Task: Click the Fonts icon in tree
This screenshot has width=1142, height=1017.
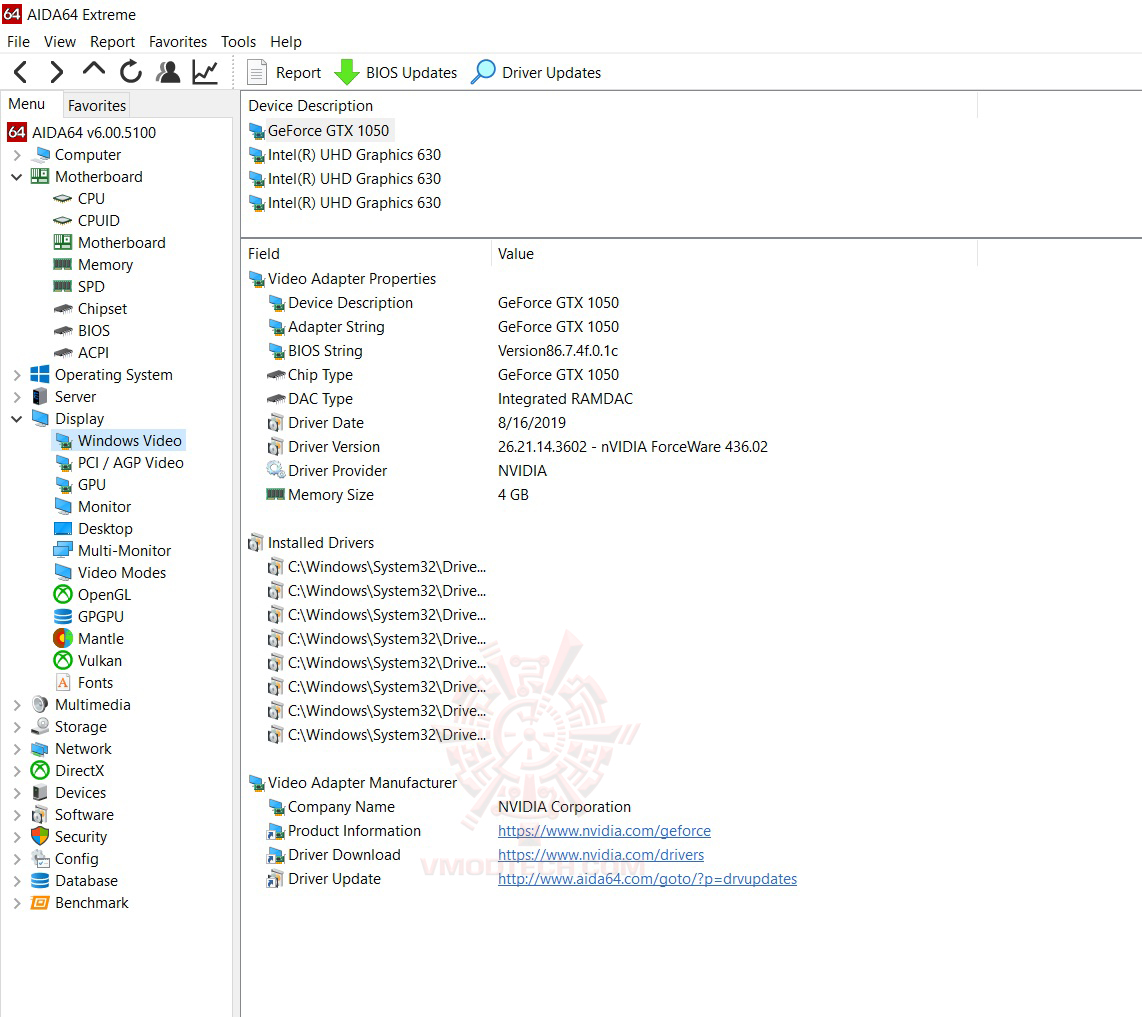Action: [63, 683]
